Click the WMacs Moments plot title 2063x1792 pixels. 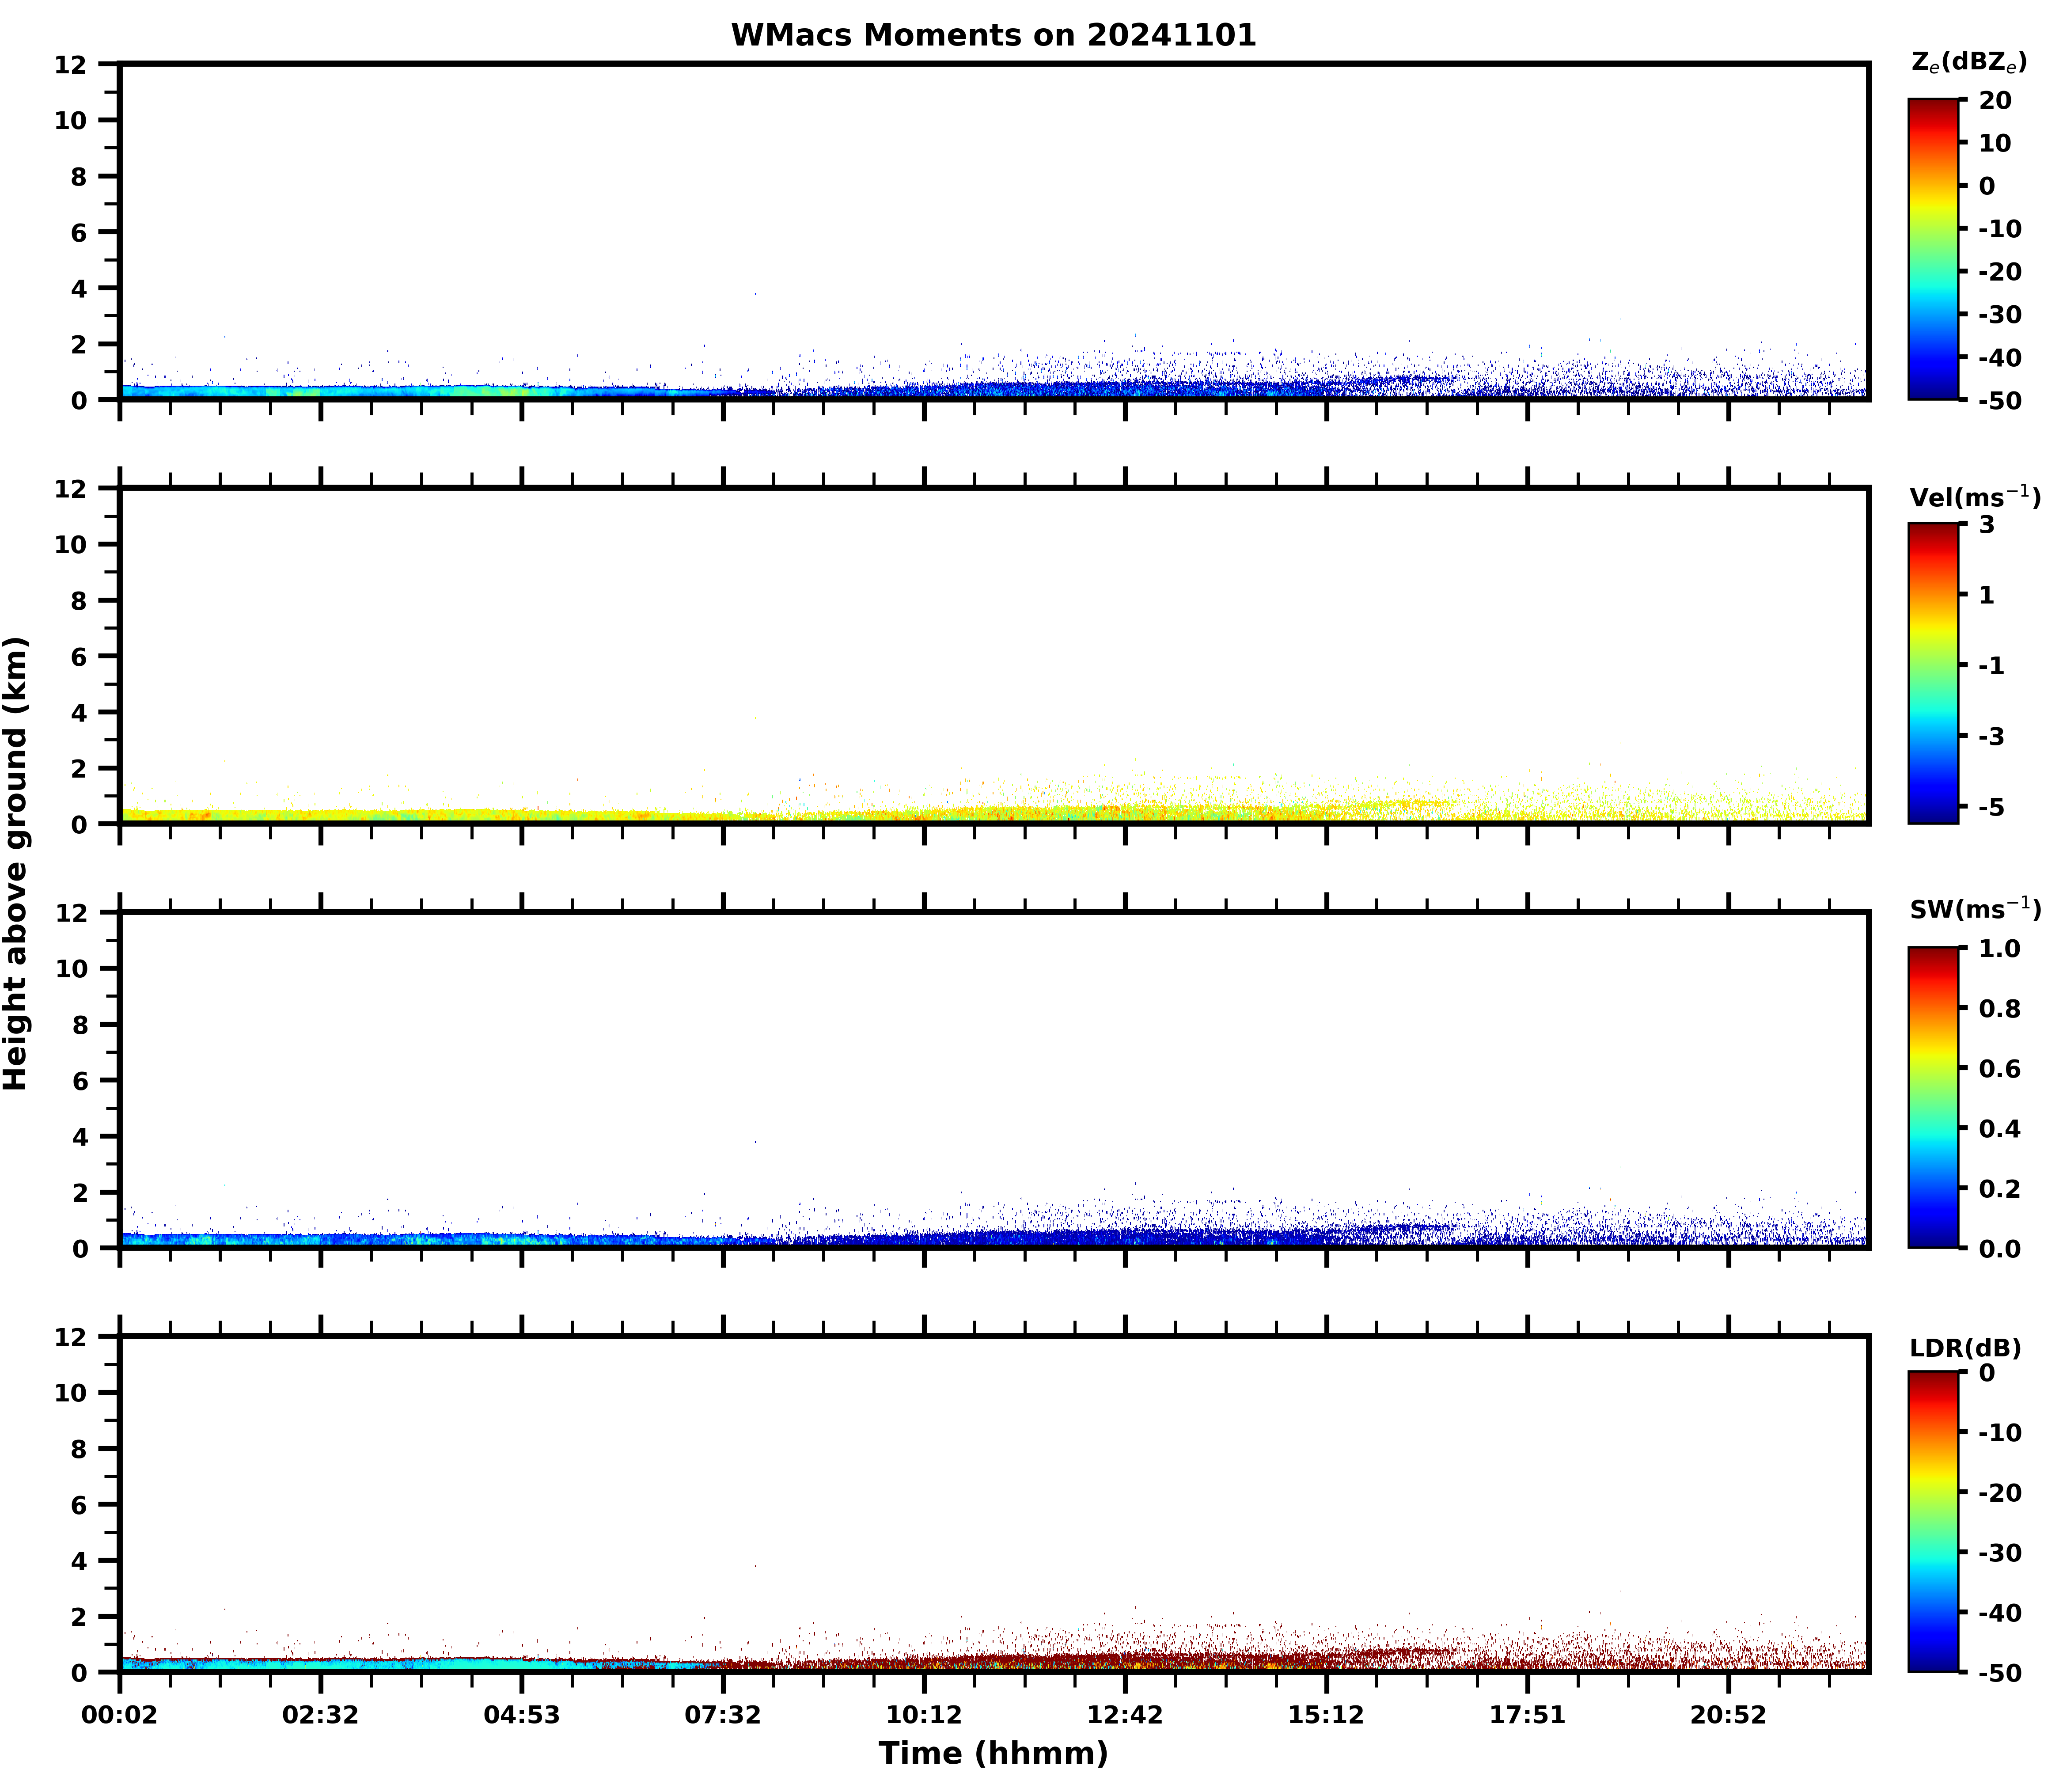point(993,35)
